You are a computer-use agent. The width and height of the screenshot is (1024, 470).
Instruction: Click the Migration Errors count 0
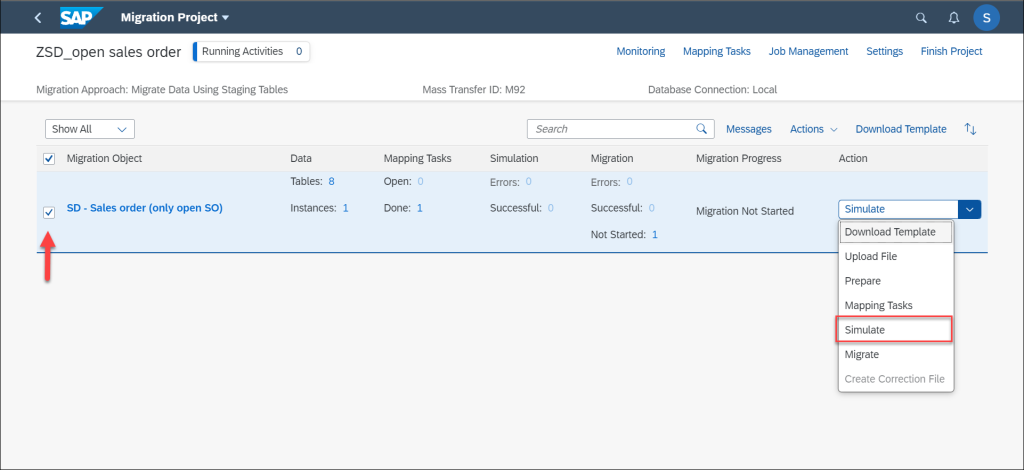(630, 181)
